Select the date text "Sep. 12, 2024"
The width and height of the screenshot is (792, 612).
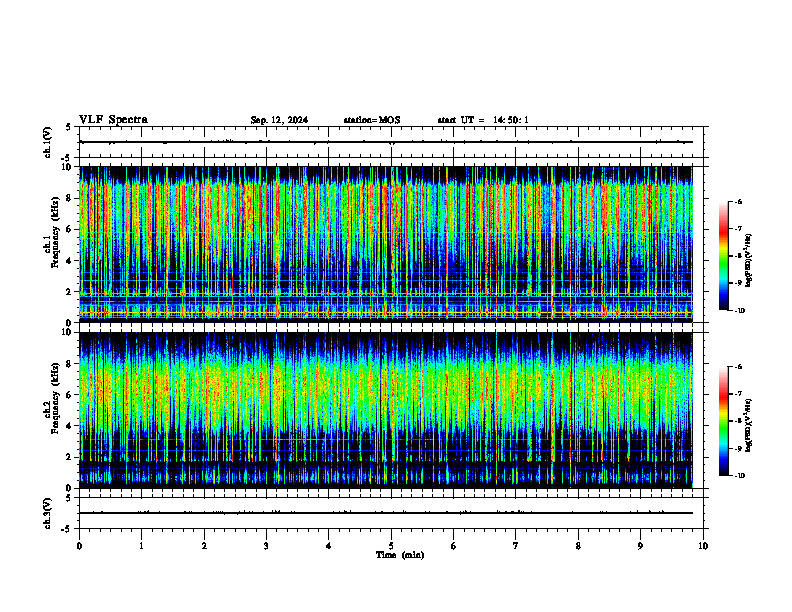pyautogui.click(x=279, y=120)
